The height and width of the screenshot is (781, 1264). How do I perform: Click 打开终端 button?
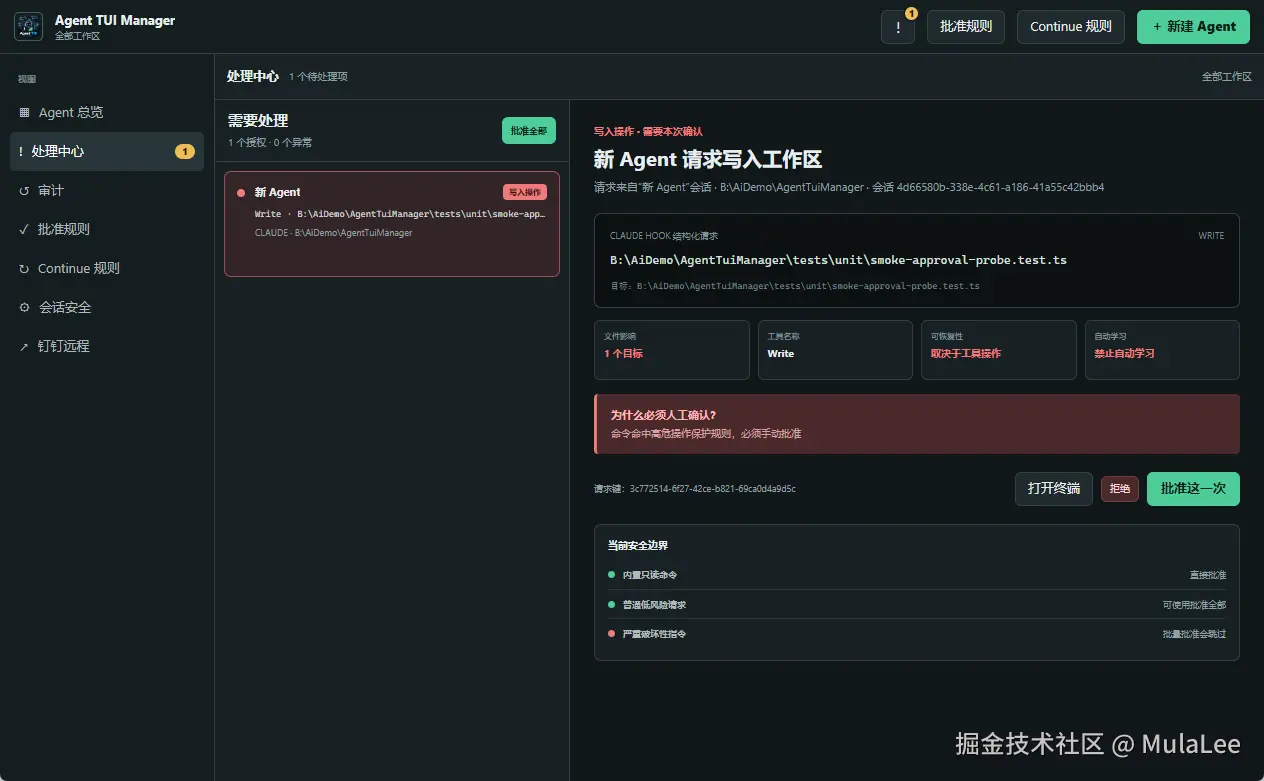click(1054, 489)
